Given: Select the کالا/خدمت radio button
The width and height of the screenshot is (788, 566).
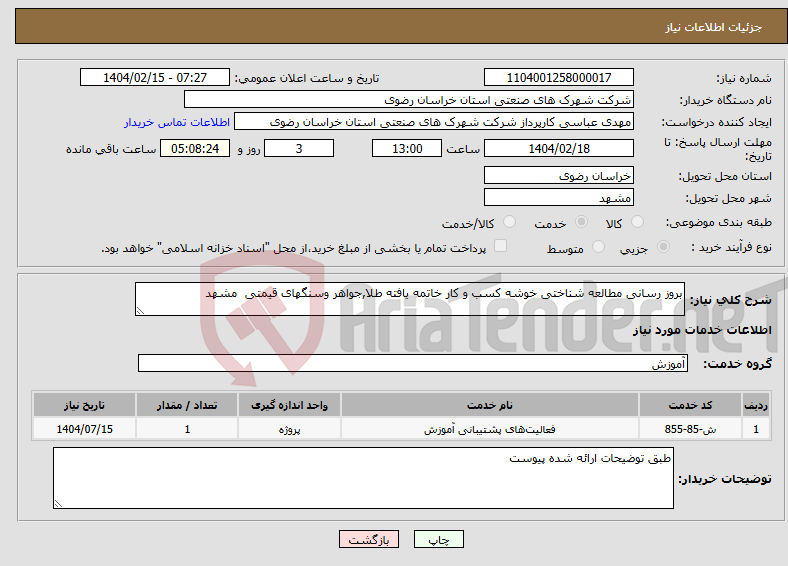Looking at the screenshot, I should click(x=509, y=222).
